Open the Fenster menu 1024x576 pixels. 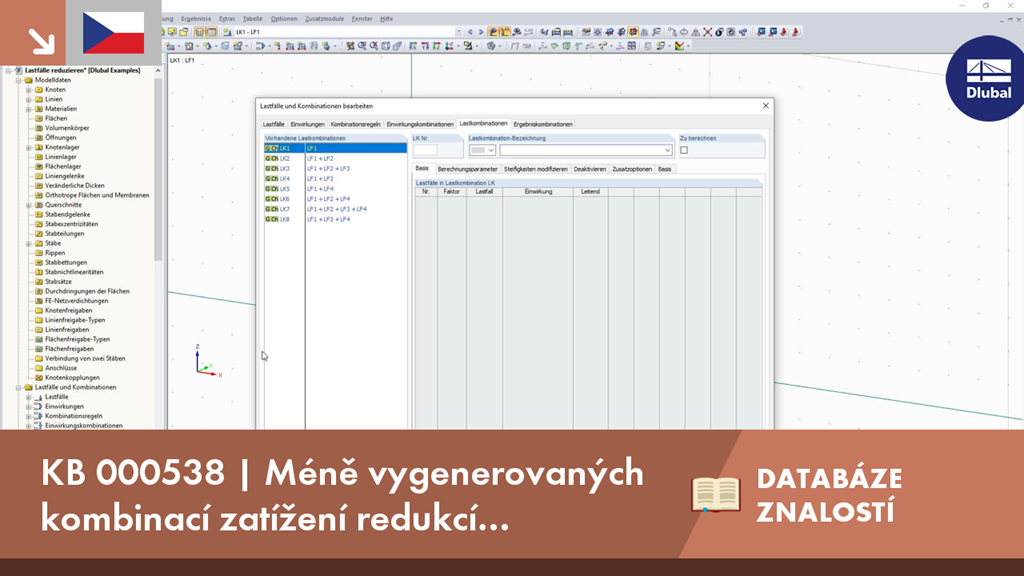[x=362, y=19]
